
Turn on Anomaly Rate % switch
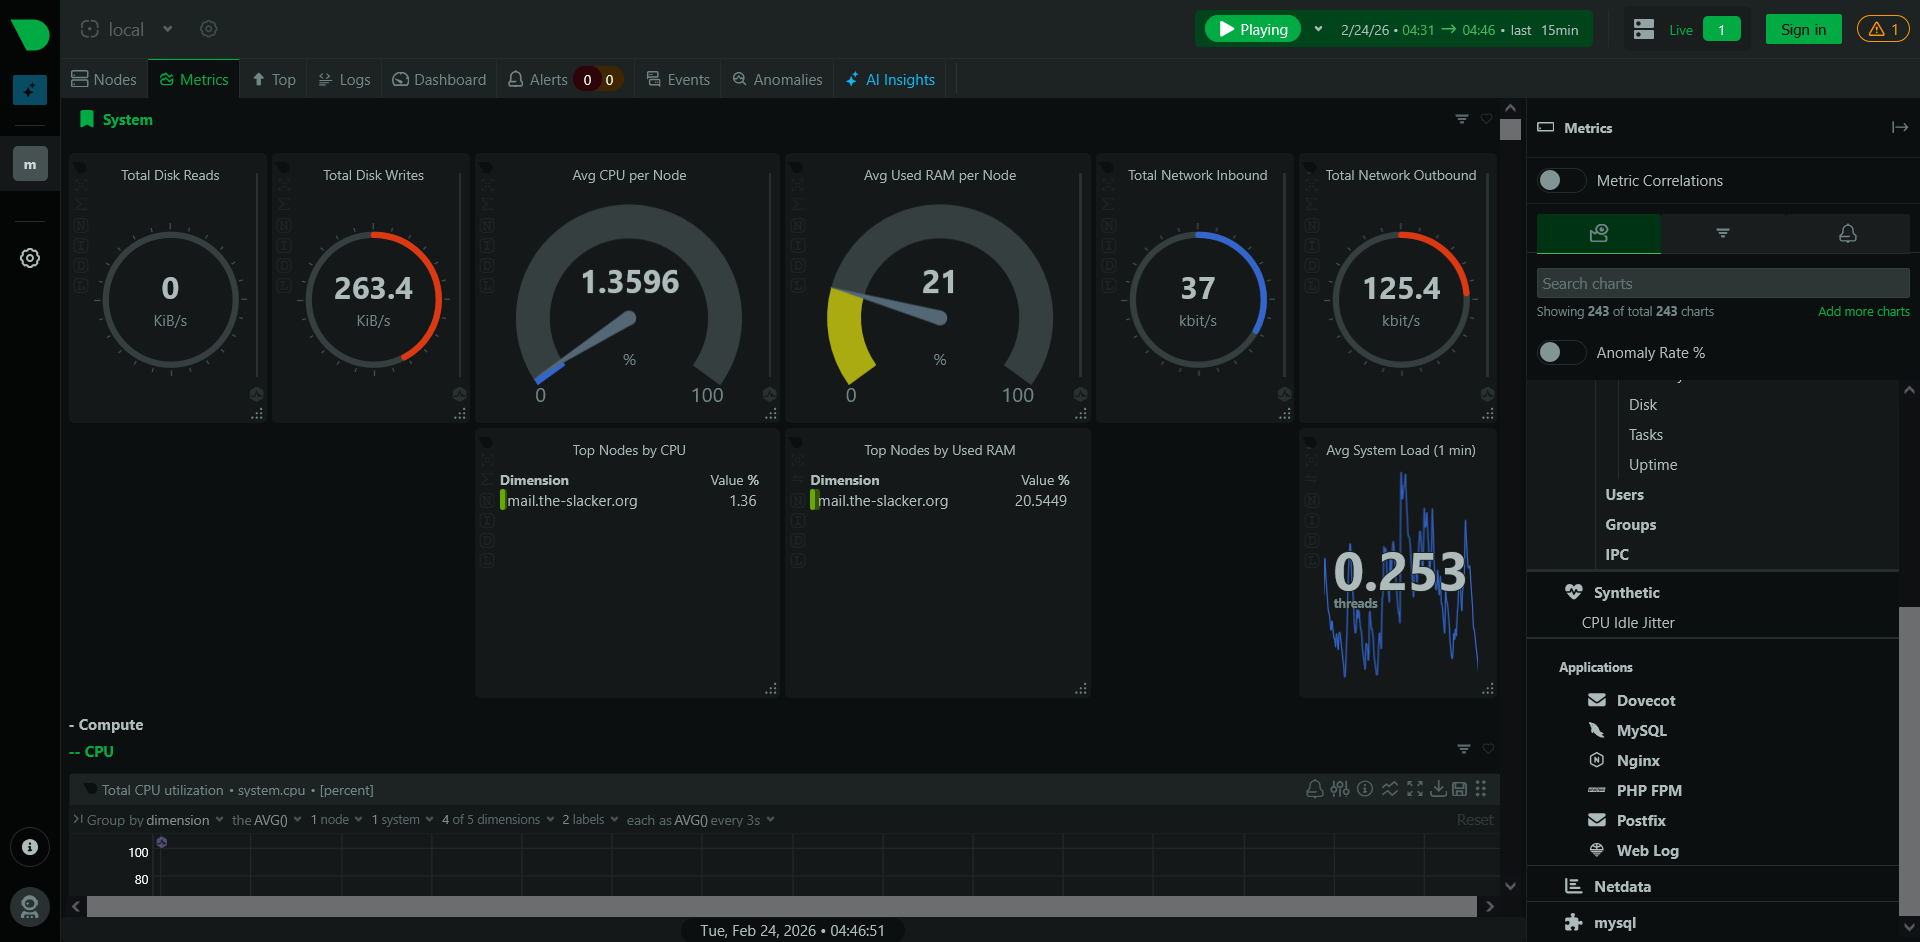[x=1560, y=352]
